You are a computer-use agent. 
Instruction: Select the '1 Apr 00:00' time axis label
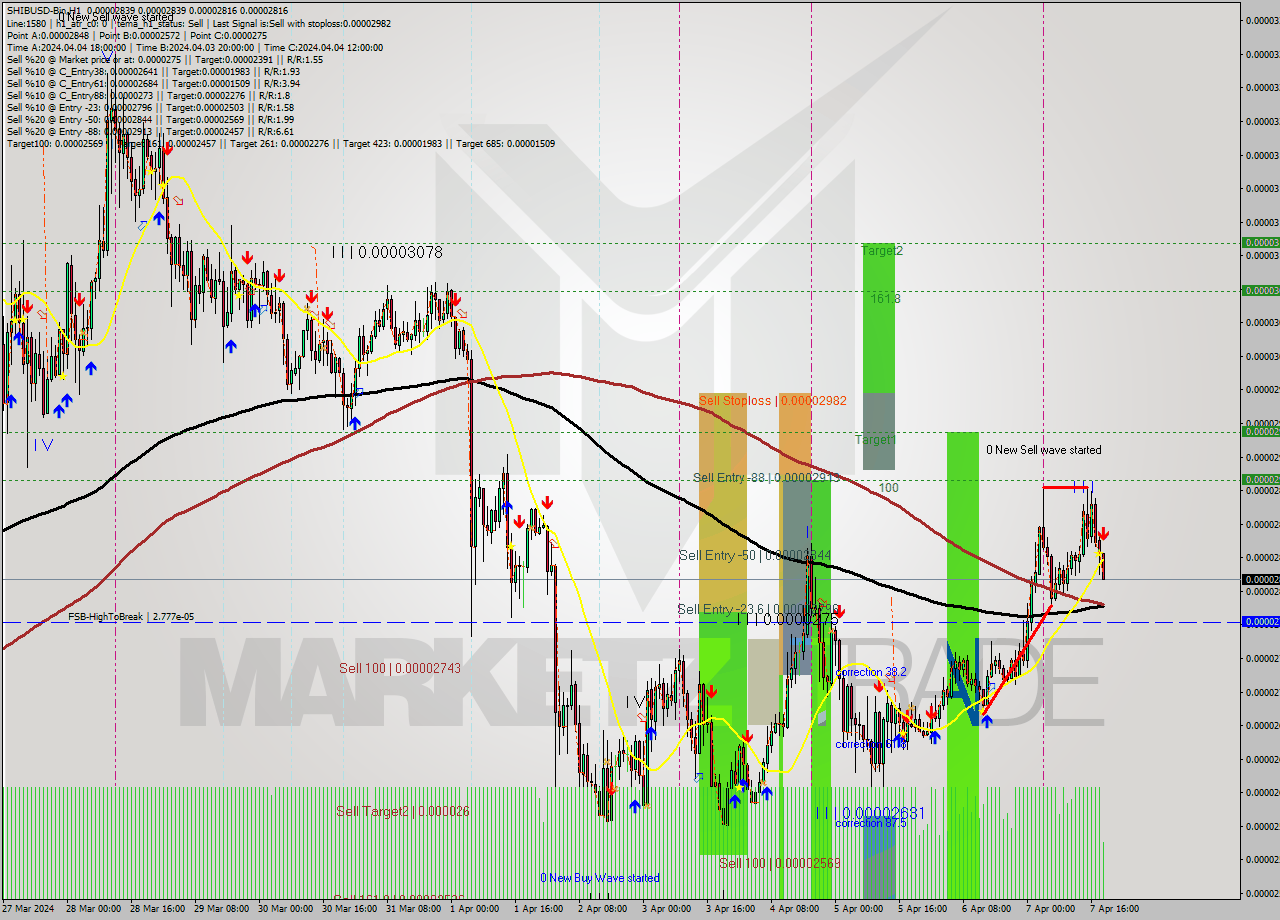point(475,909)
